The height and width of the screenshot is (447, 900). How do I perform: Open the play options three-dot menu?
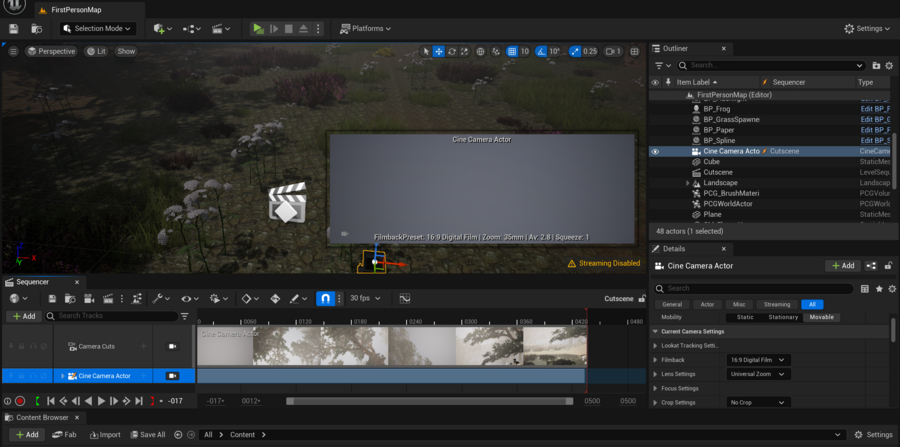click(319, 29)
